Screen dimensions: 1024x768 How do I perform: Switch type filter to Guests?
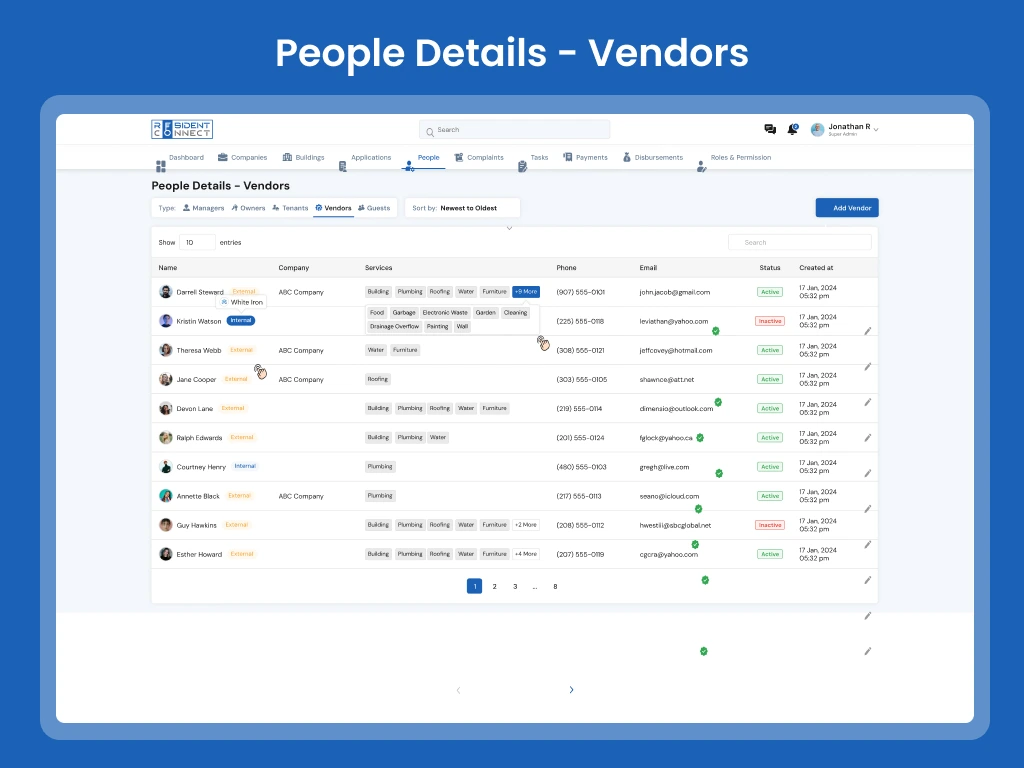[374, 208]
